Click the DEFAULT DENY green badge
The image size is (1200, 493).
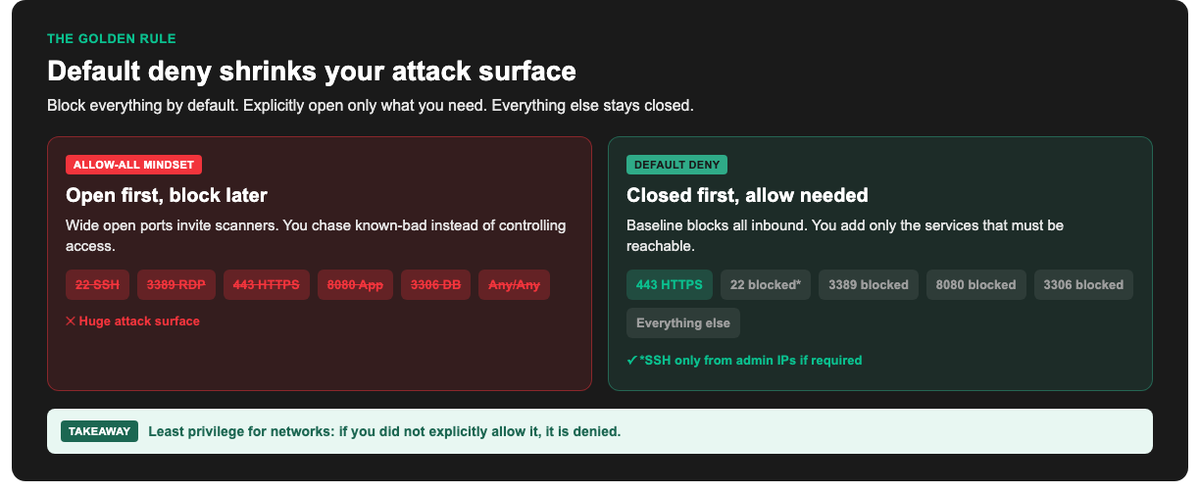point(677,165)
